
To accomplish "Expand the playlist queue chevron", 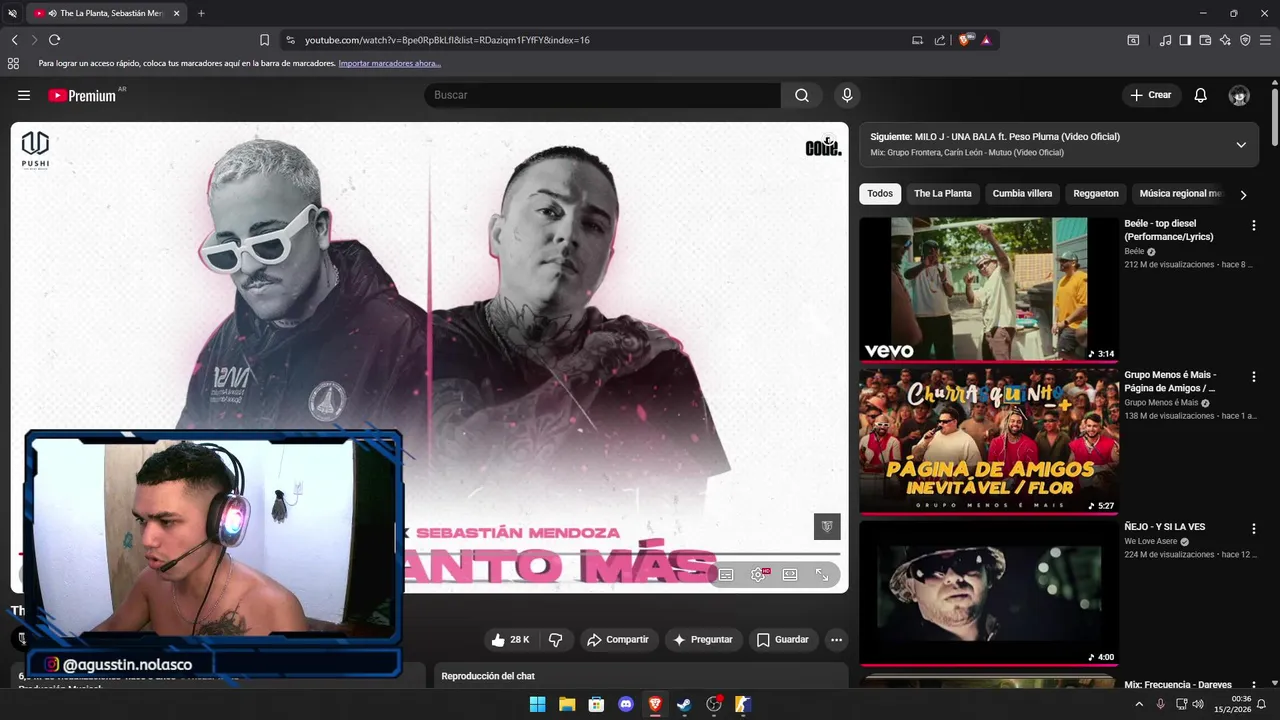I will pos(1241,145).
